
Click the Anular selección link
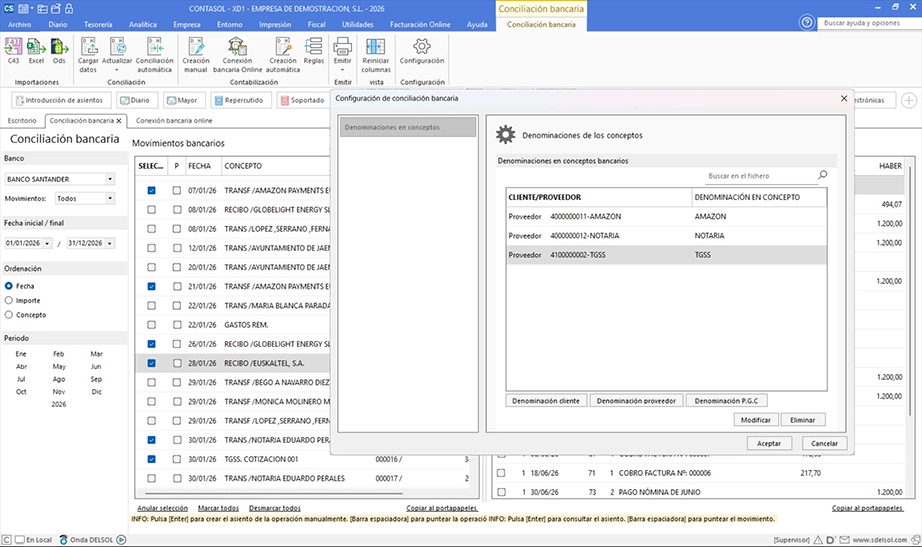[162, 508]
